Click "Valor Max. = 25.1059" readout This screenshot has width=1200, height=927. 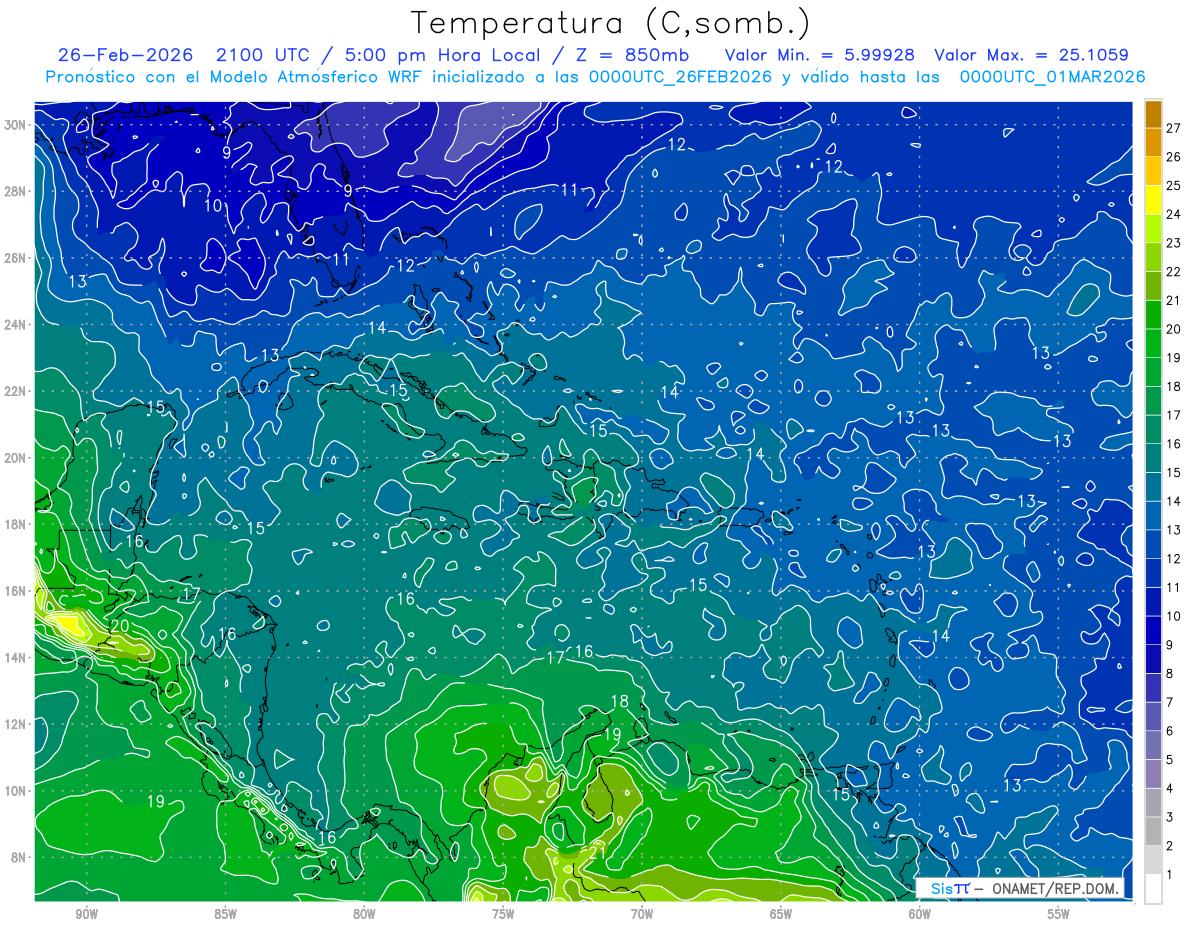tap(1031, 55)
